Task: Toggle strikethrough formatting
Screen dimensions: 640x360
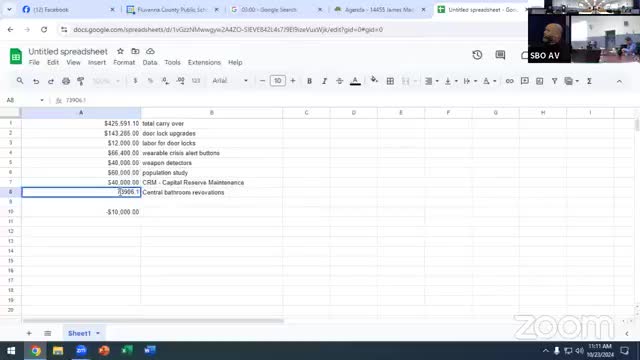Action: (339, 81)
